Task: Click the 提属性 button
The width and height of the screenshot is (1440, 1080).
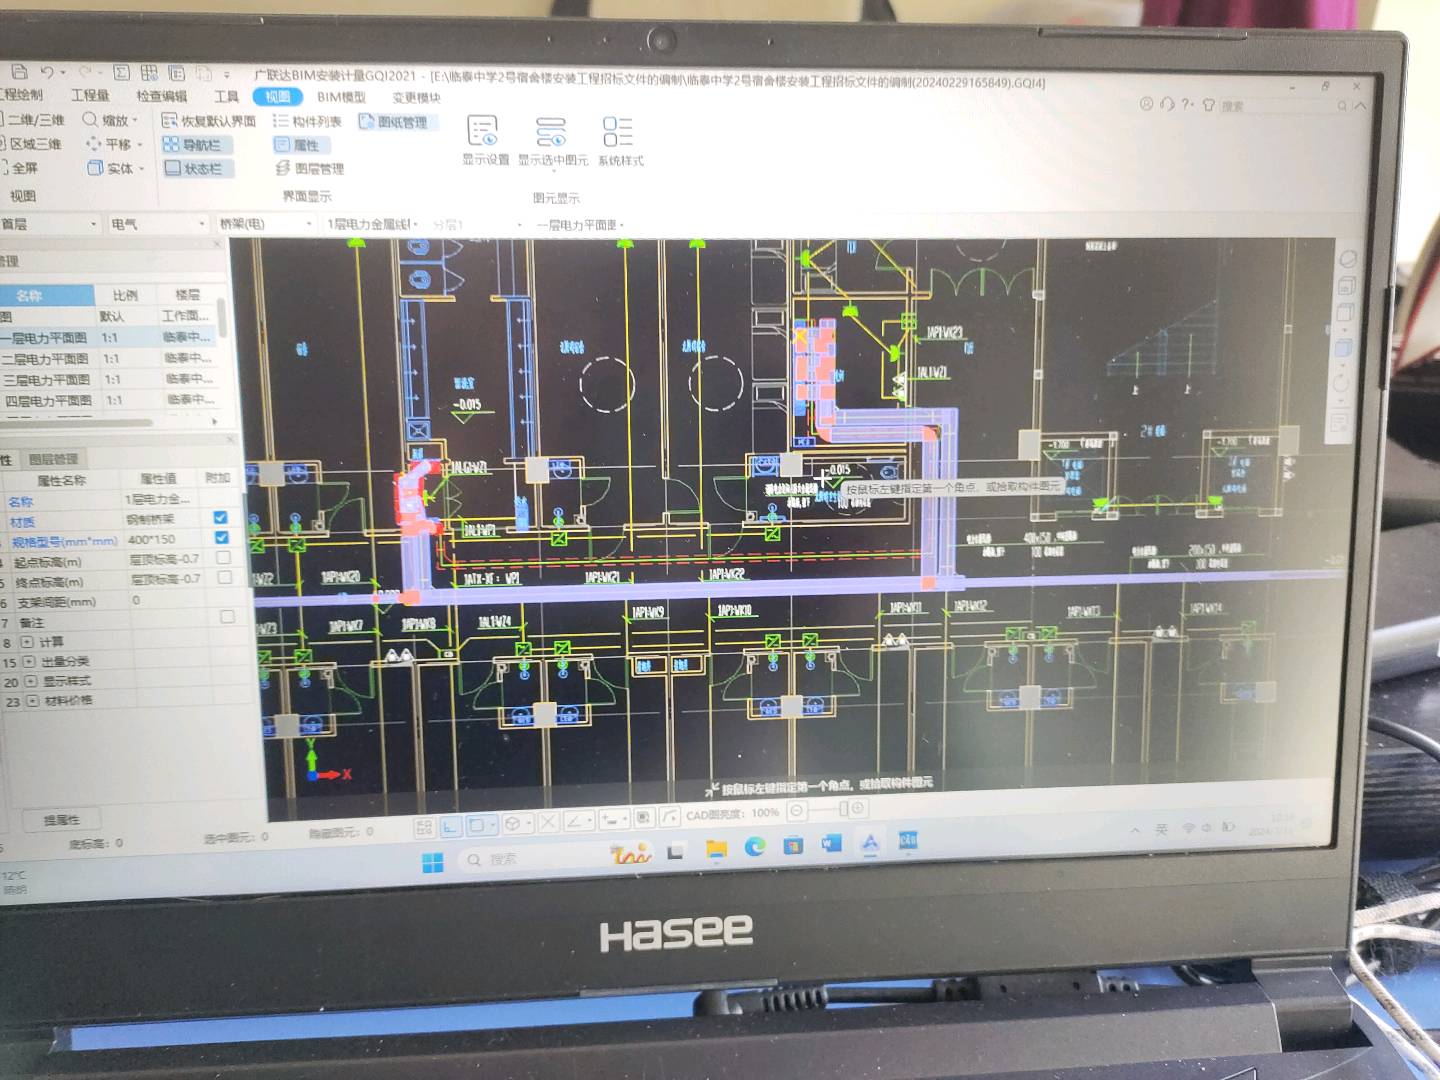Action: point(62,820)
